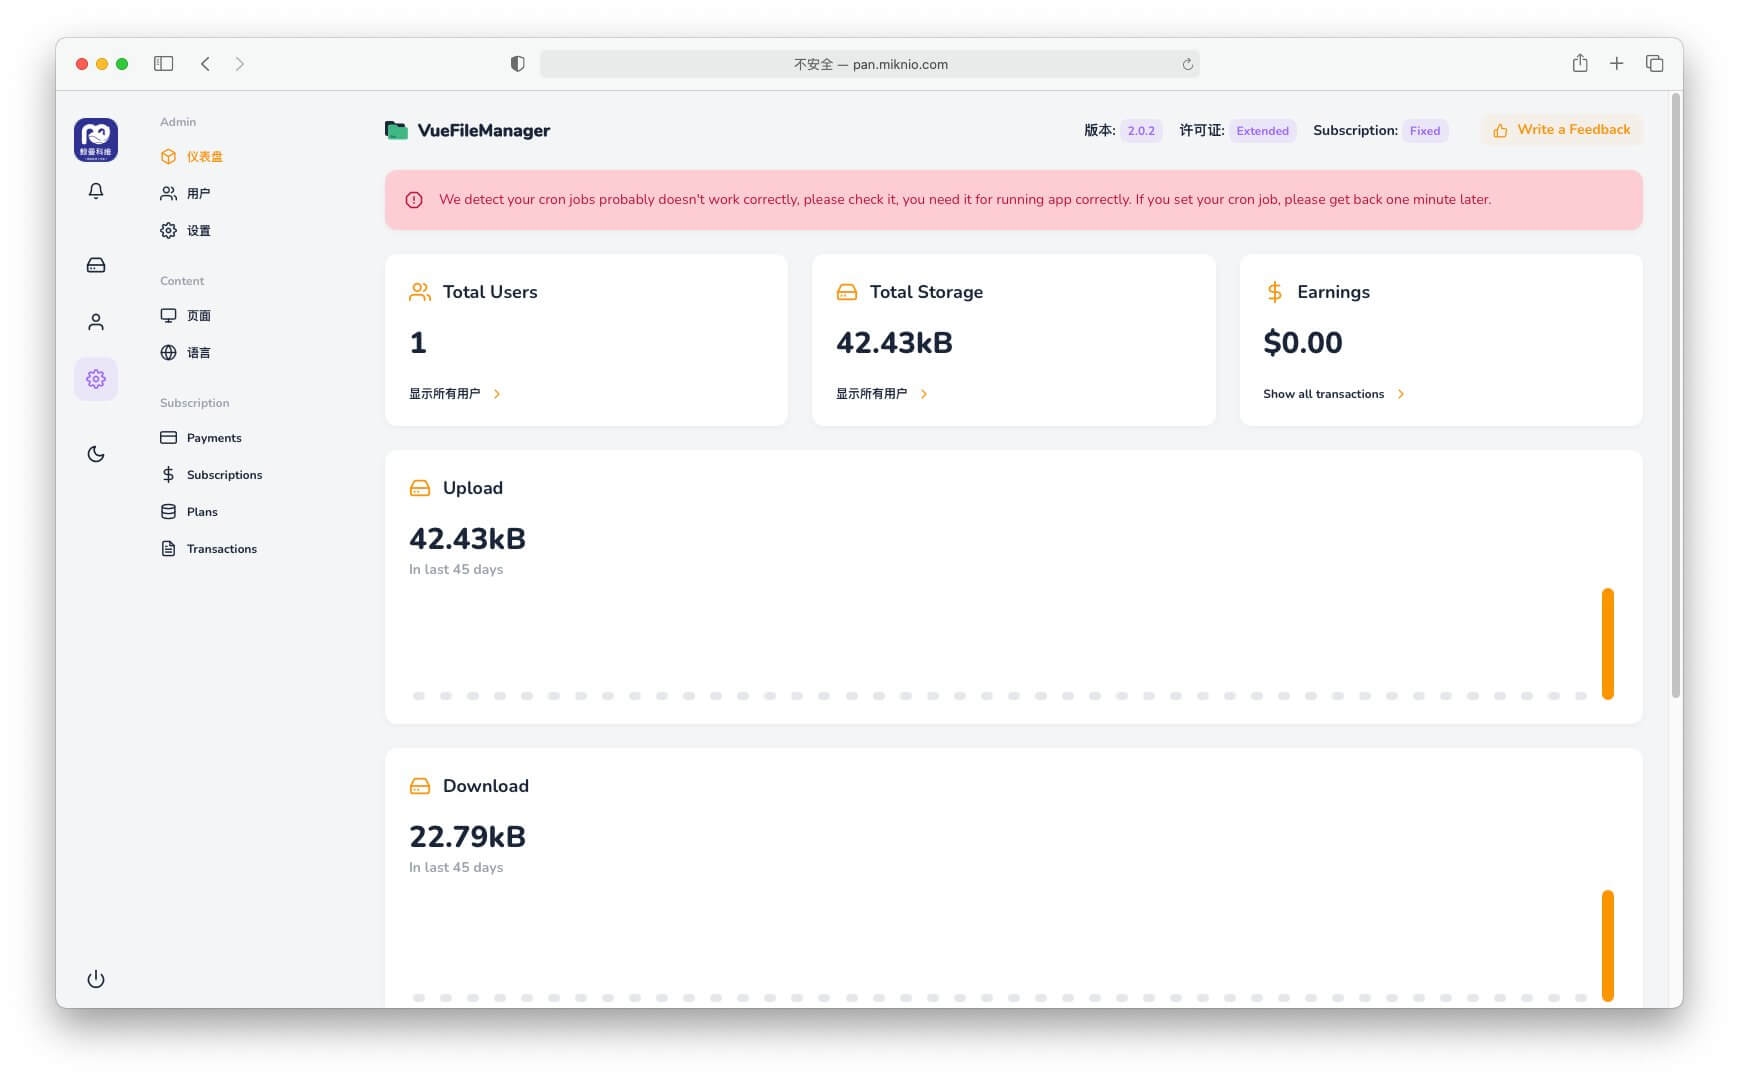Screen dimensions: 1739x1082
Task: Select the 用户 users icon in sidebar
Action: point(169,193)
